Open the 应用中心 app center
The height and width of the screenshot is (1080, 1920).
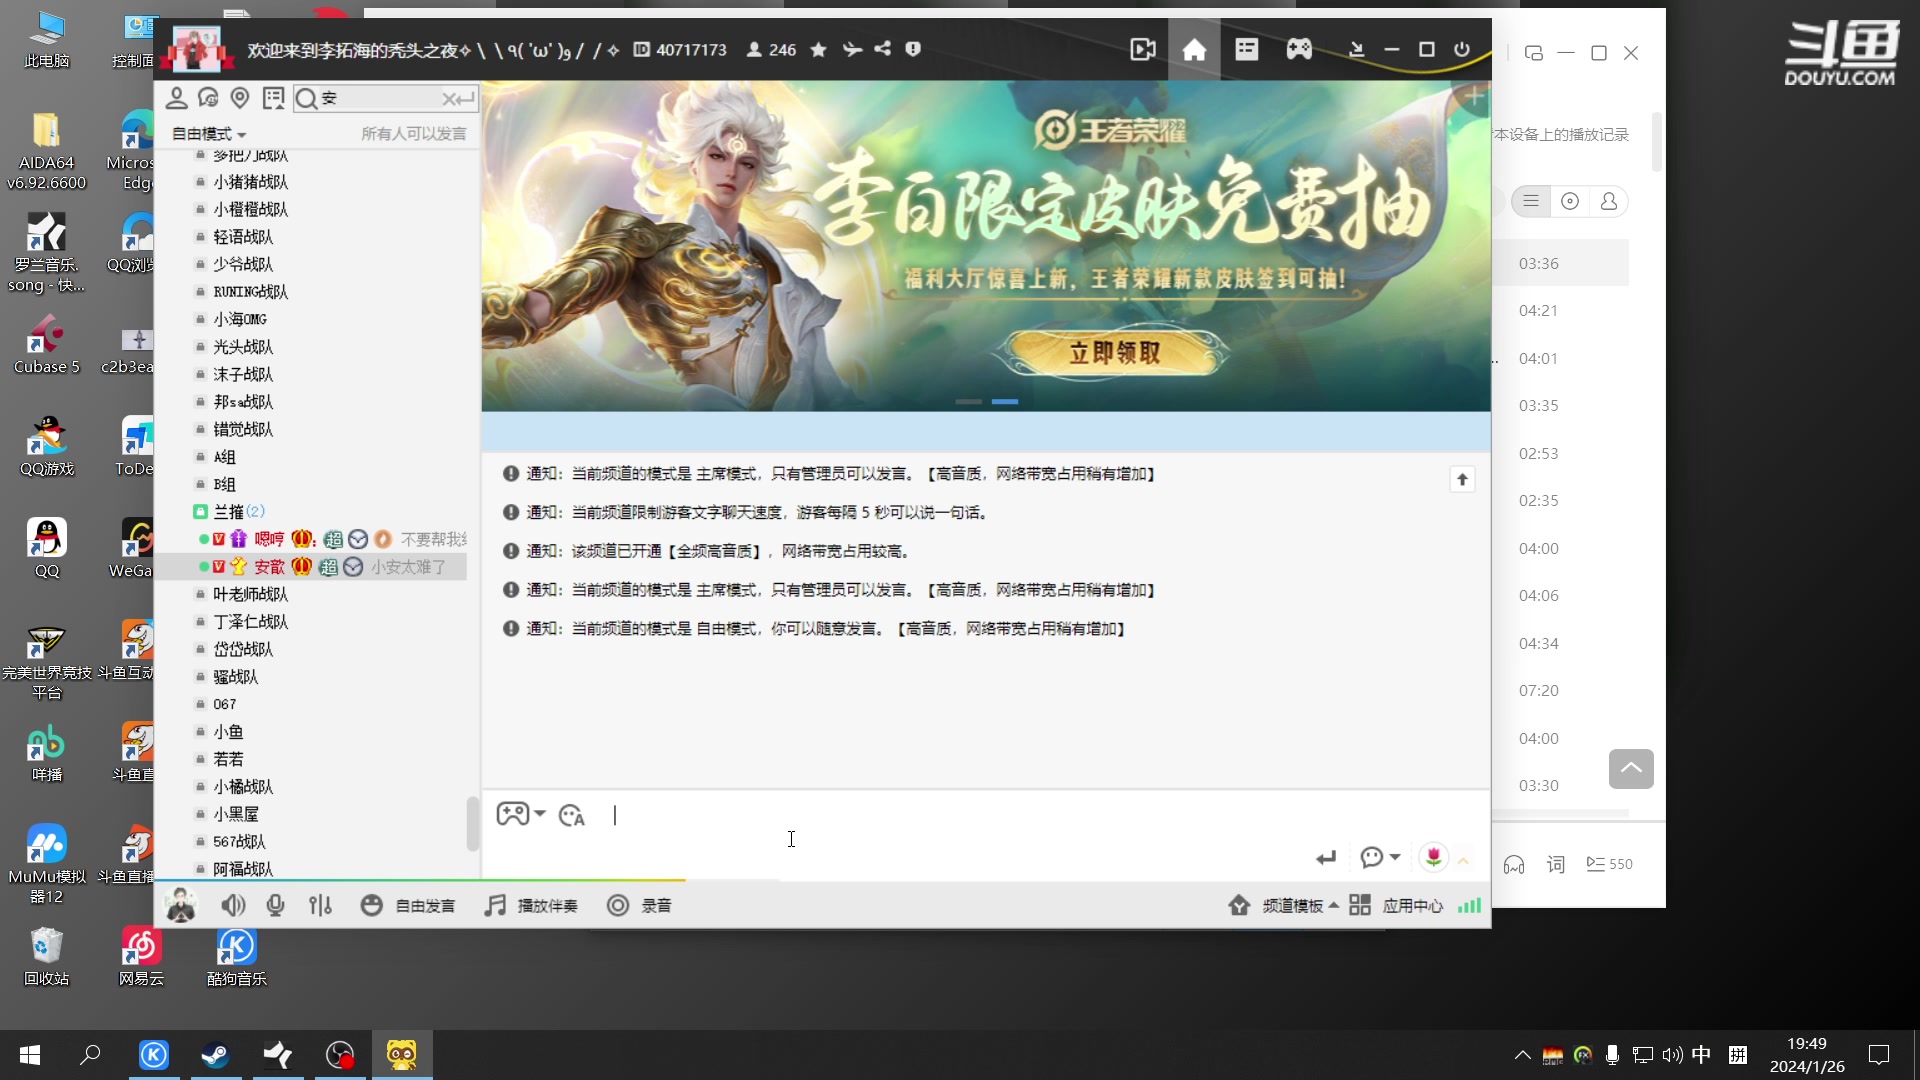pos(1413,905)
